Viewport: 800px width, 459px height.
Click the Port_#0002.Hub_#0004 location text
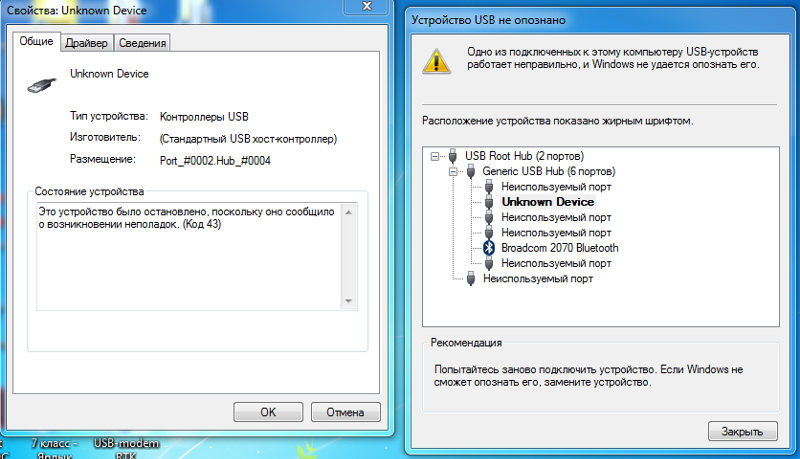(x=215, y=161)
